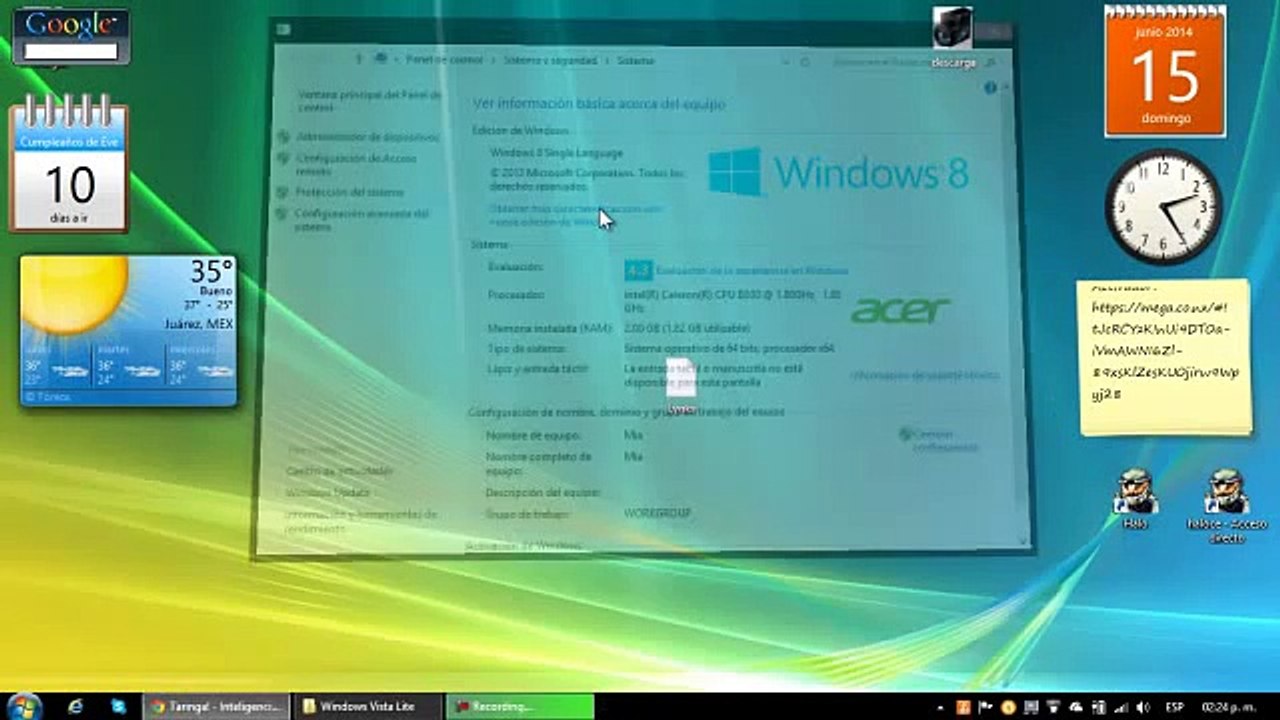Click 'Sistema y seguridad' in the breadcrumb
1280x720 pixels.
(550, 60)
